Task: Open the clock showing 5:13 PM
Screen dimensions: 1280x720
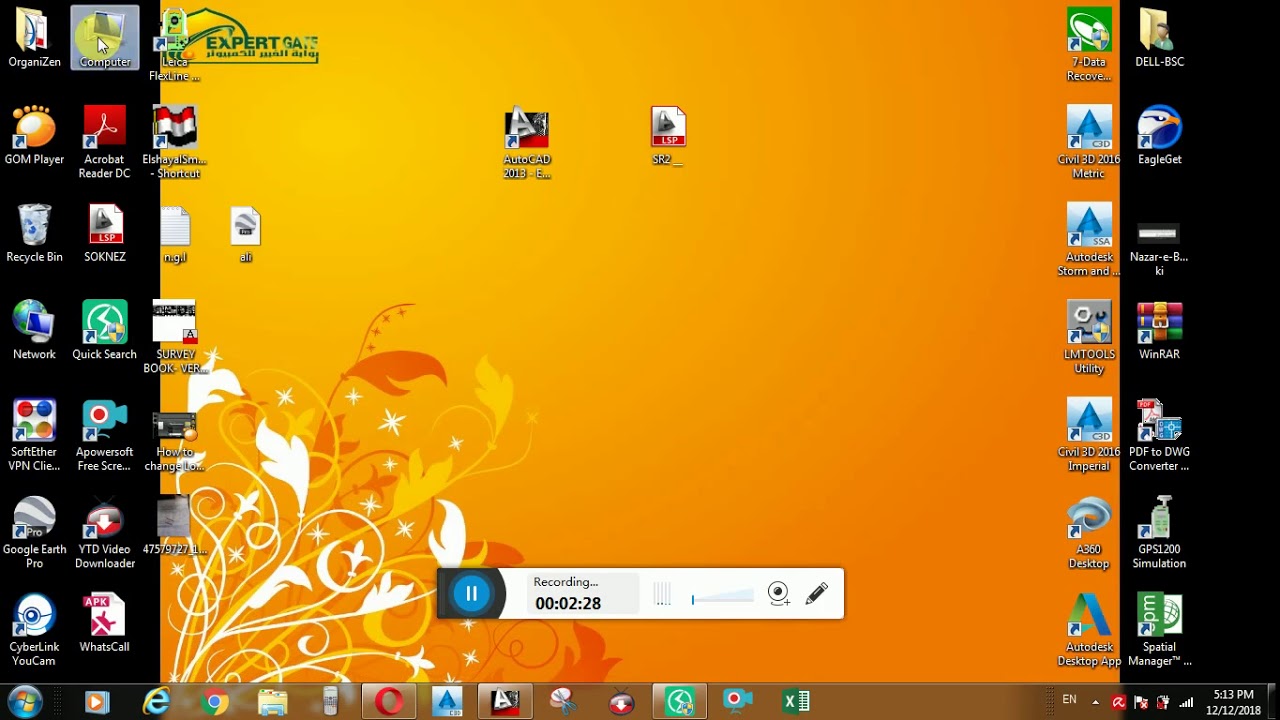Action: (x=1233, y=701)
